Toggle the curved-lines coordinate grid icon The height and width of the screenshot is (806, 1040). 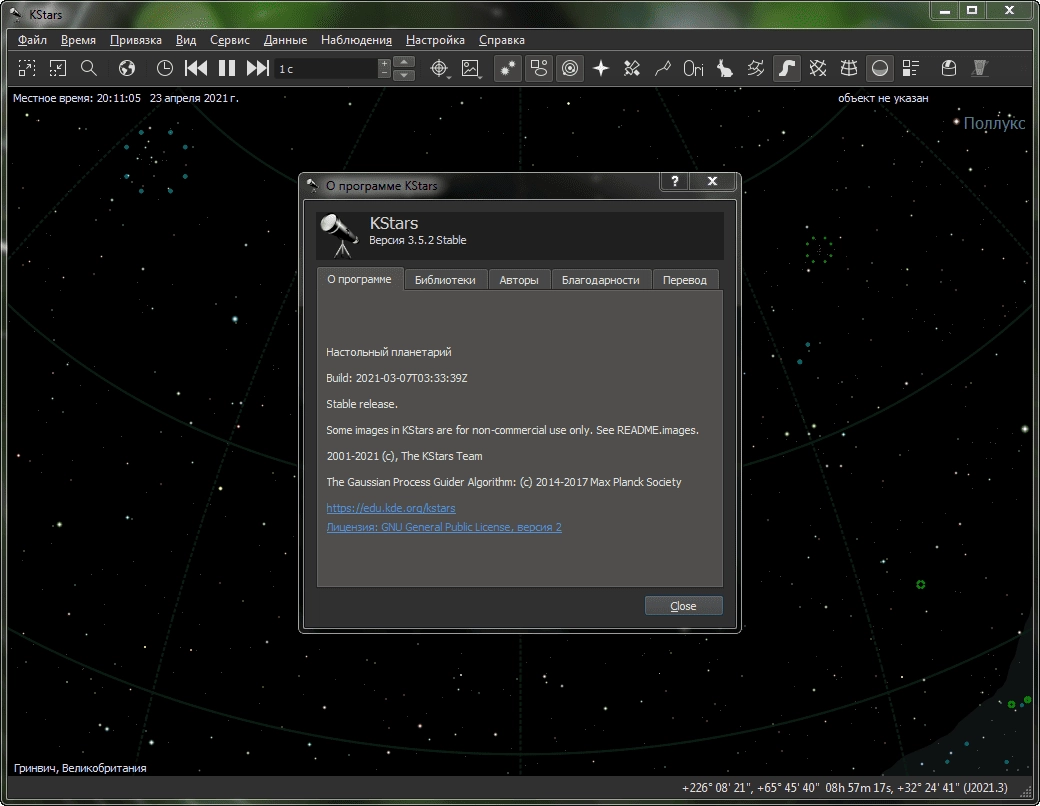849,68
